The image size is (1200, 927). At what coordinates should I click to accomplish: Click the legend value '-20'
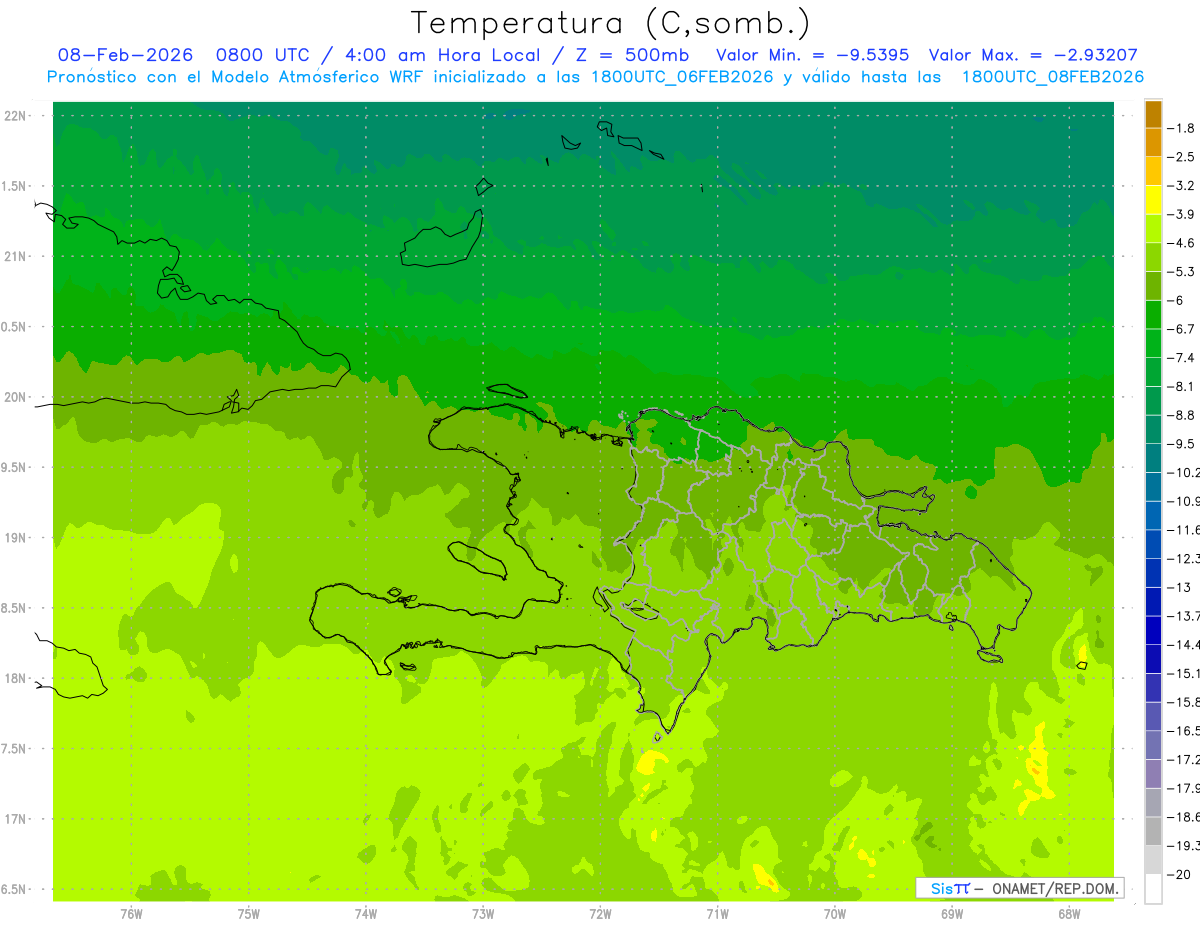point(1179,875)
